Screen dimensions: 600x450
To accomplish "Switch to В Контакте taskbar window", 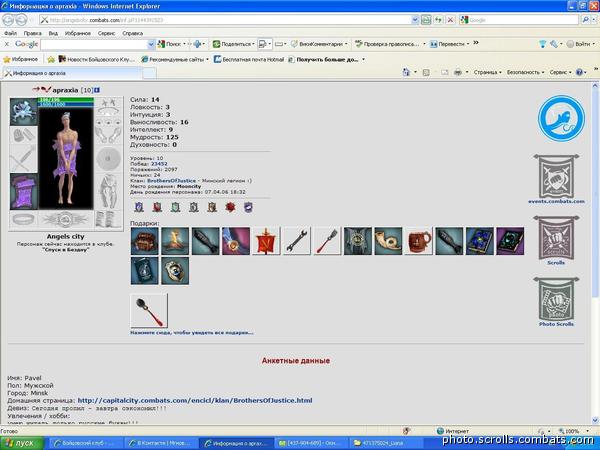I will (161, 443).
